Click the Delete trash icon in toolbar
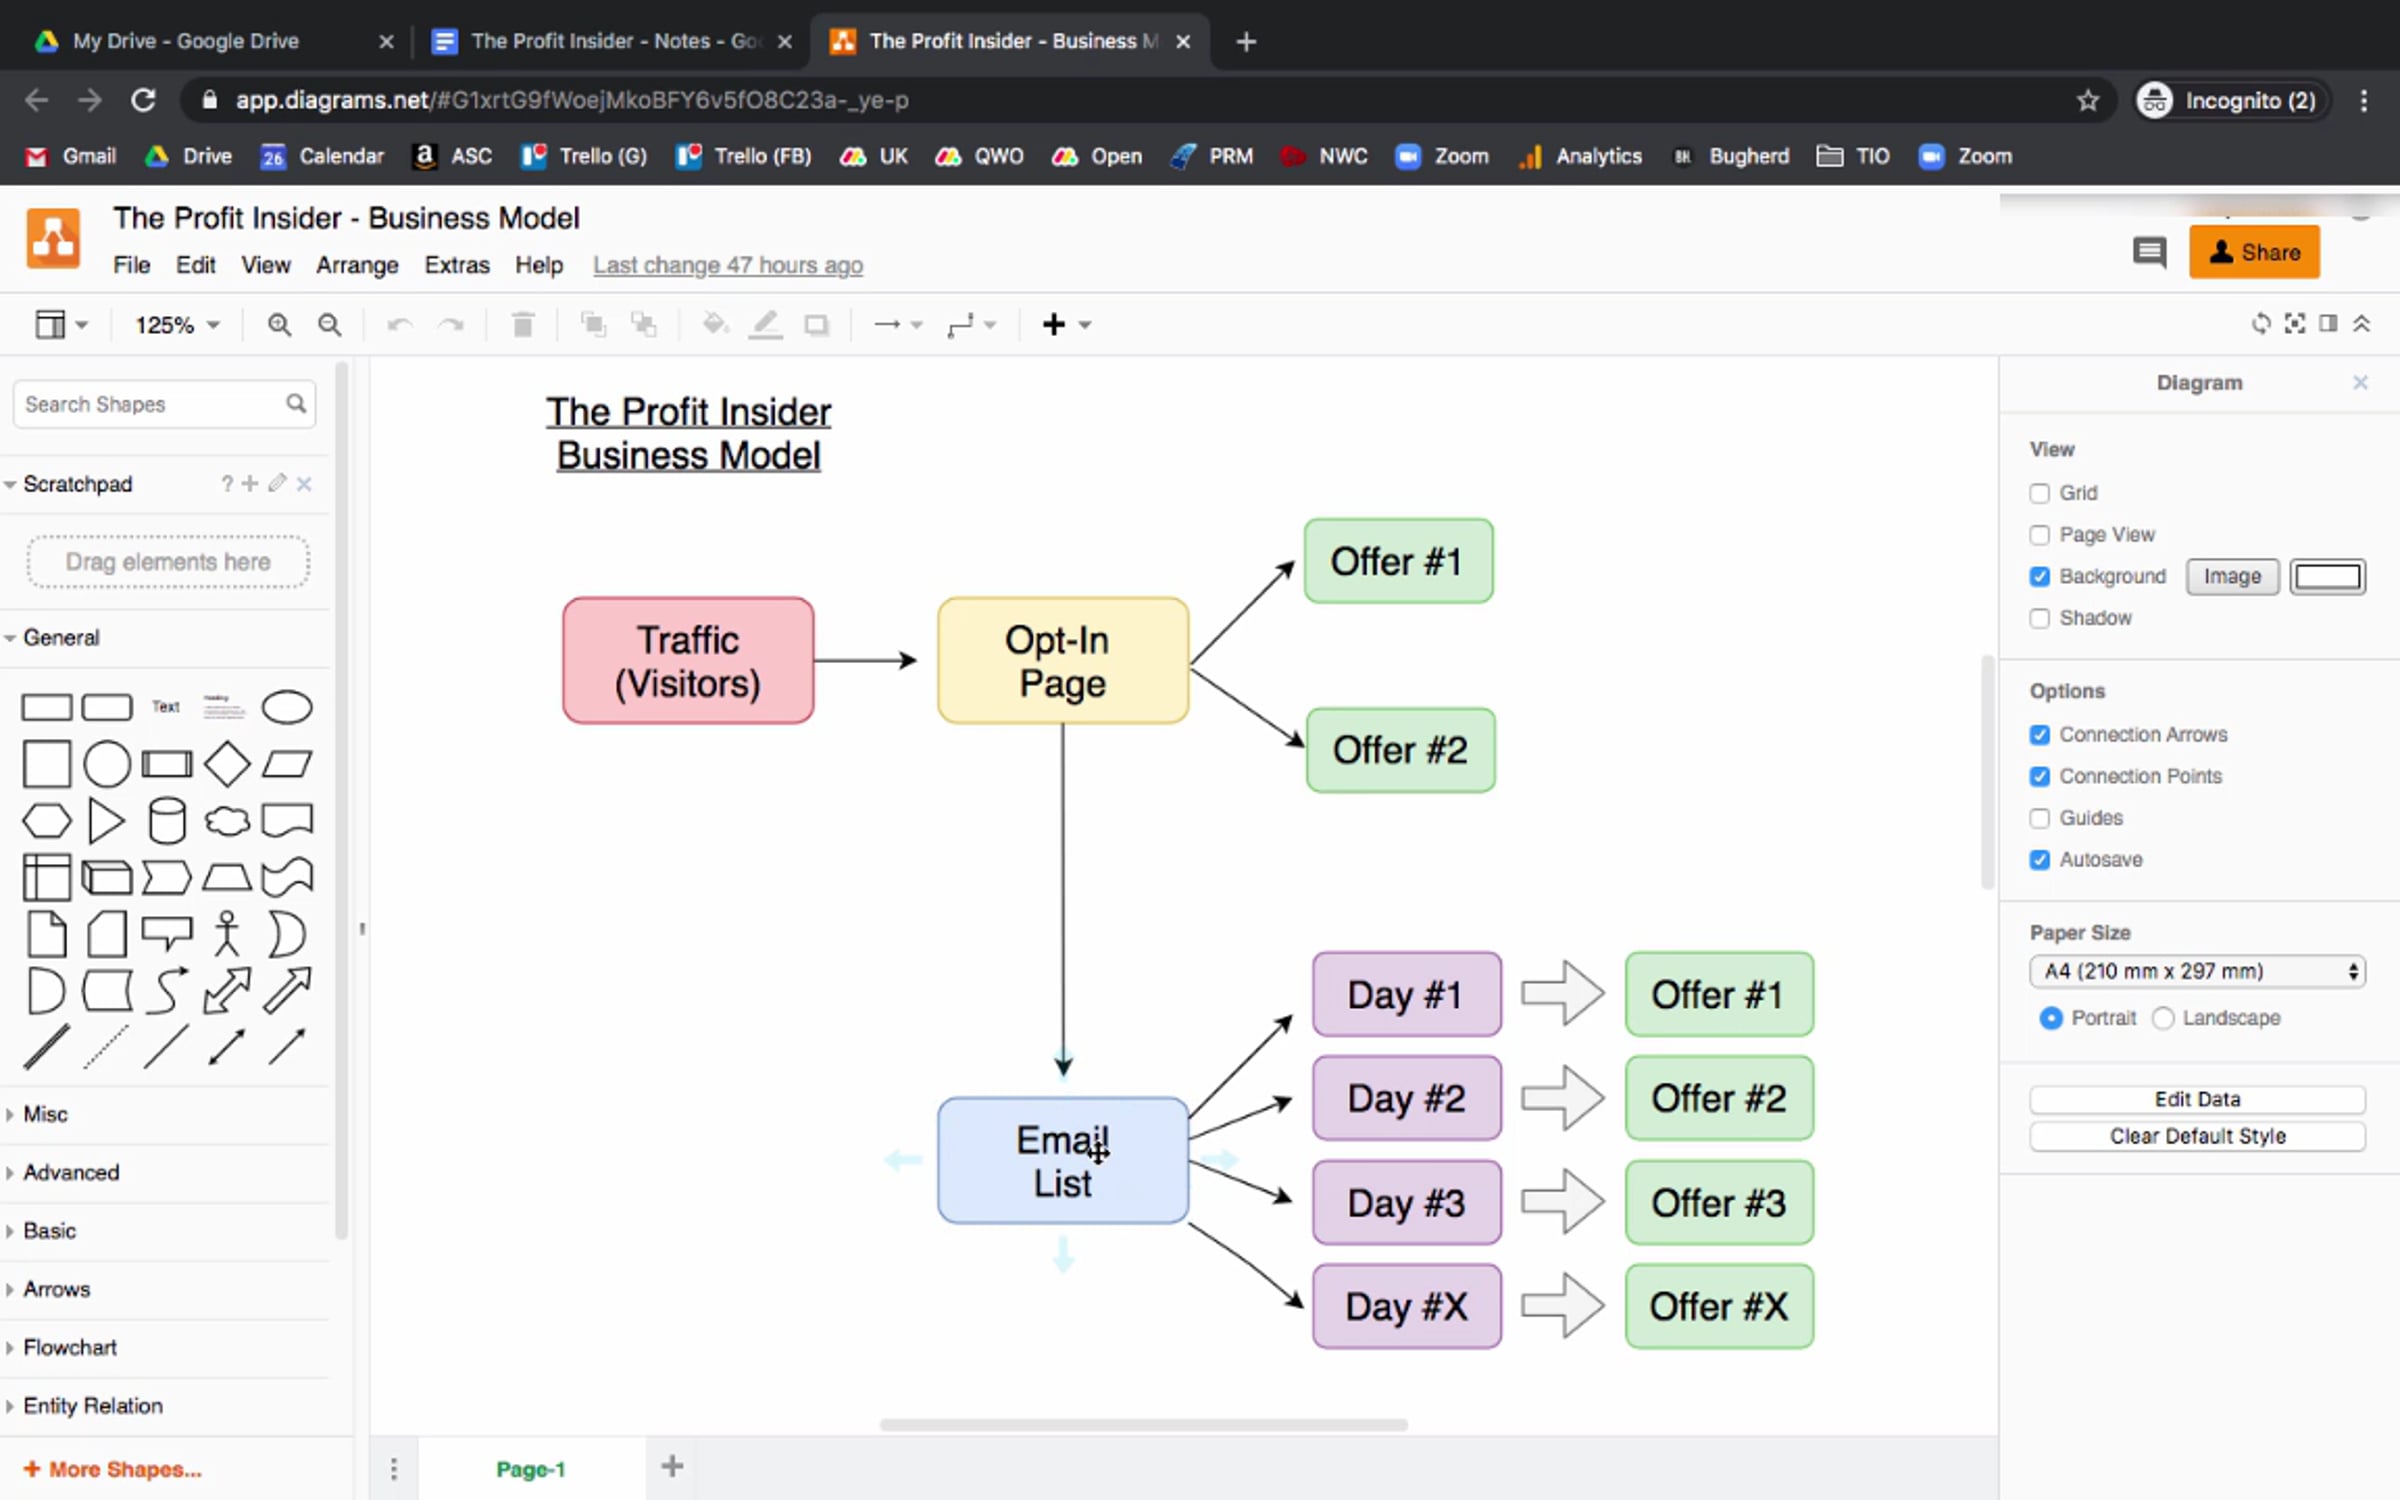This screenshot has width=2400, height=1500. pos(522,325)
